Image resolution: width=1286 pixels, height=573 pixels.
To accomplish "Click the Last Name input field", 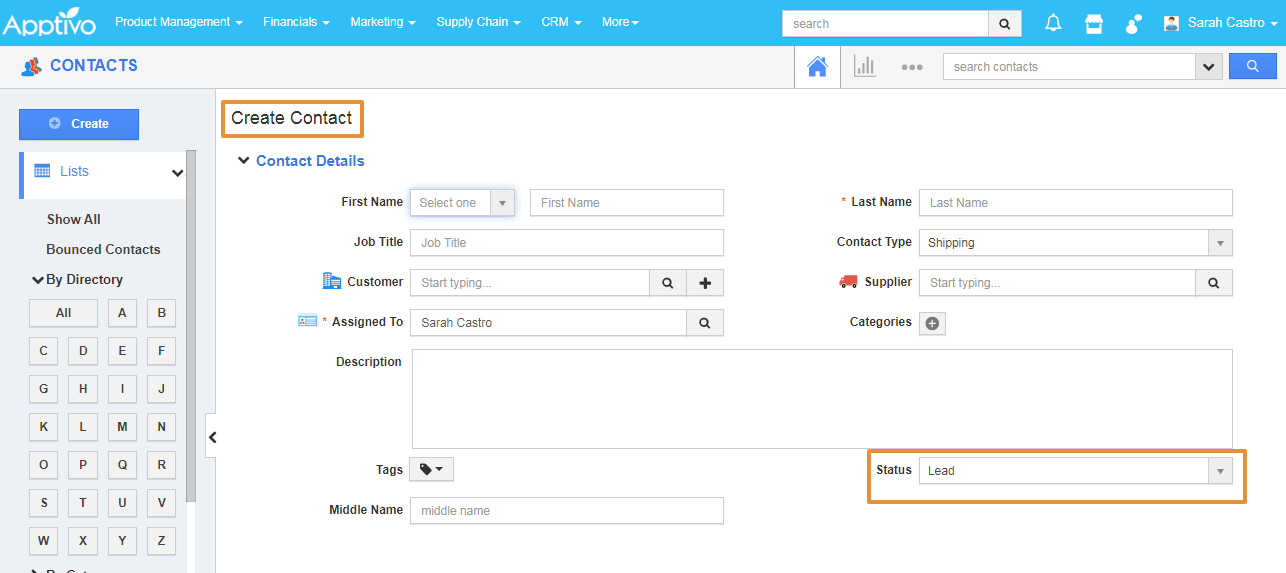I will click(x=1075, y=203).
